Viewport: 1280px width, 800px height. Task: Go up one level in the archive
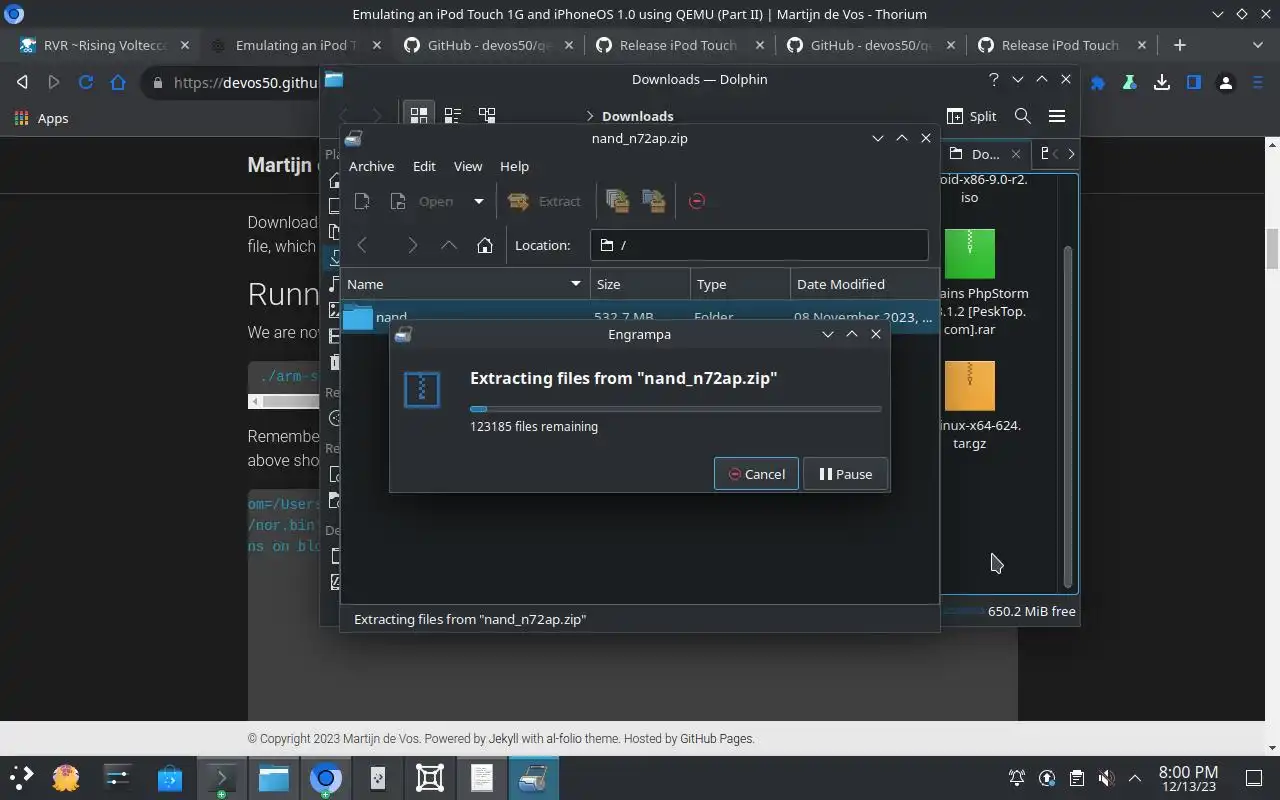point(449,245)
